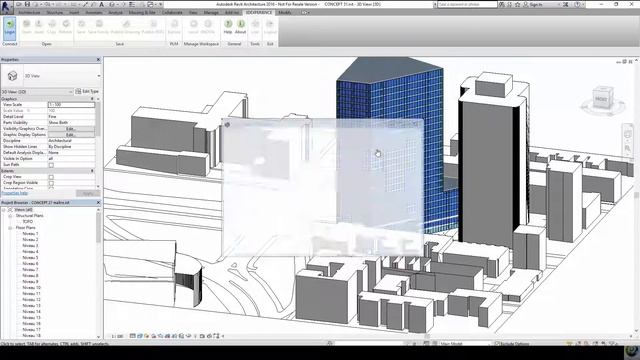Select Niveau 17 floor plan
The height and width of the screenshot is (360, 640).
tap(31, 329)
